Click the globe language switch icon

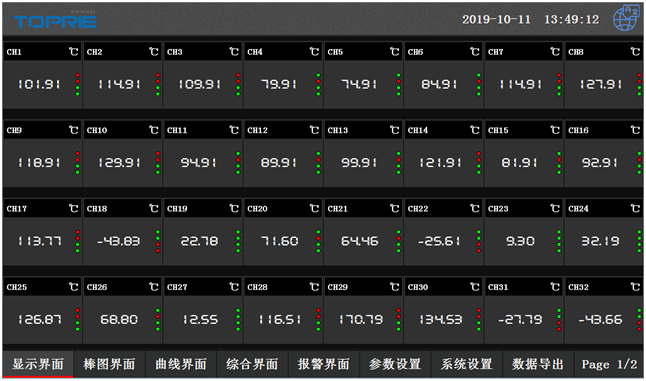[627, 19]
